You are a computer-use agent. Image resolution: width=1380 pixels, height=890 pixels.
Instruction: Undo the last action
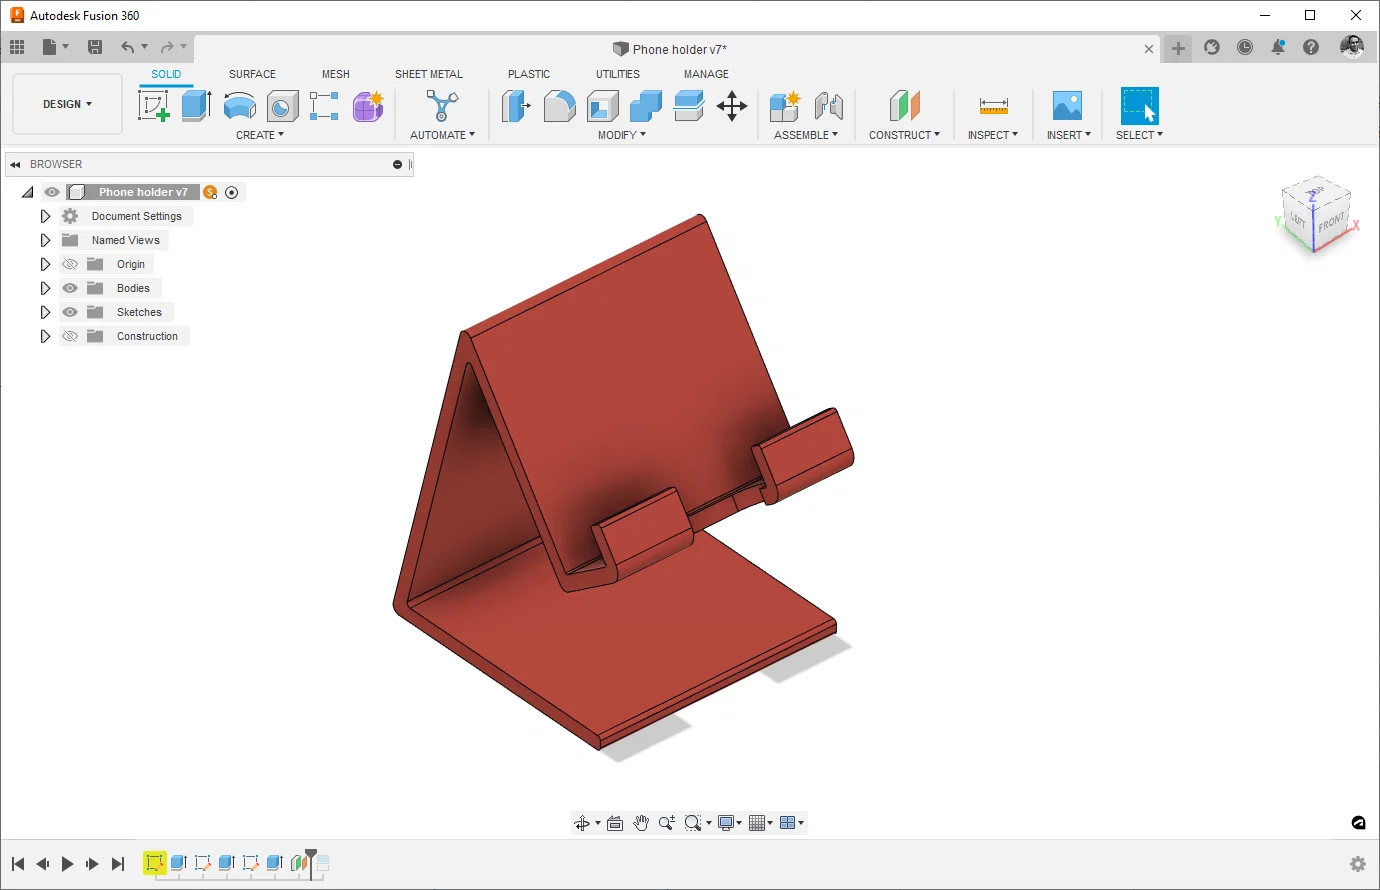click(x=128, y=47)
